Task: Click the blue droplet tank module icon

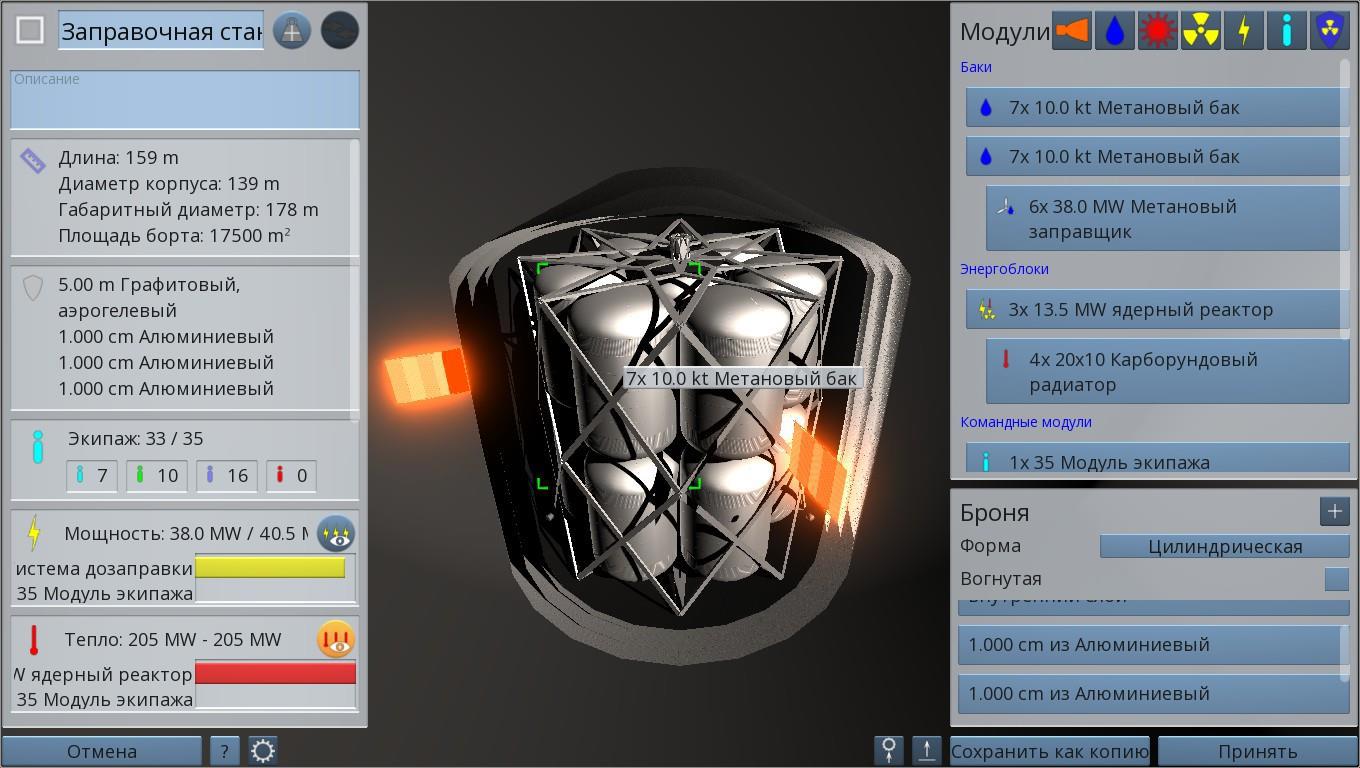Action: pos(1114,31)
